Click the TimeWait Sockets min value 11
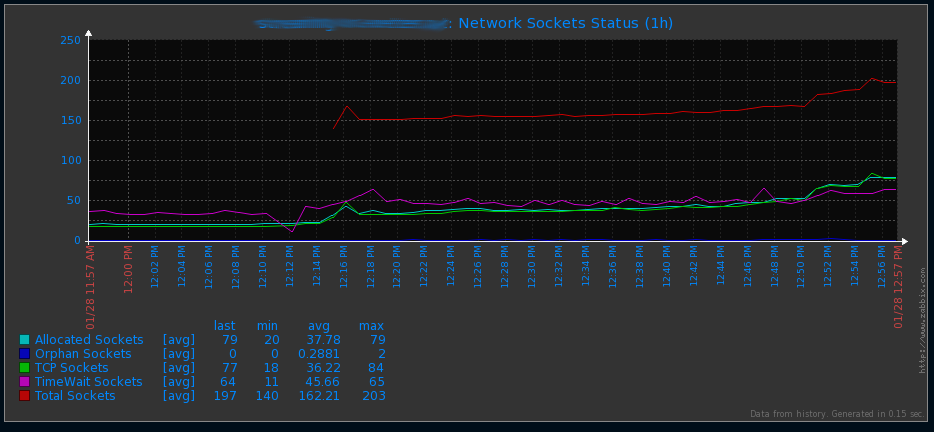Viewport: 934px width, 432px height. click(x=271, y=382)
